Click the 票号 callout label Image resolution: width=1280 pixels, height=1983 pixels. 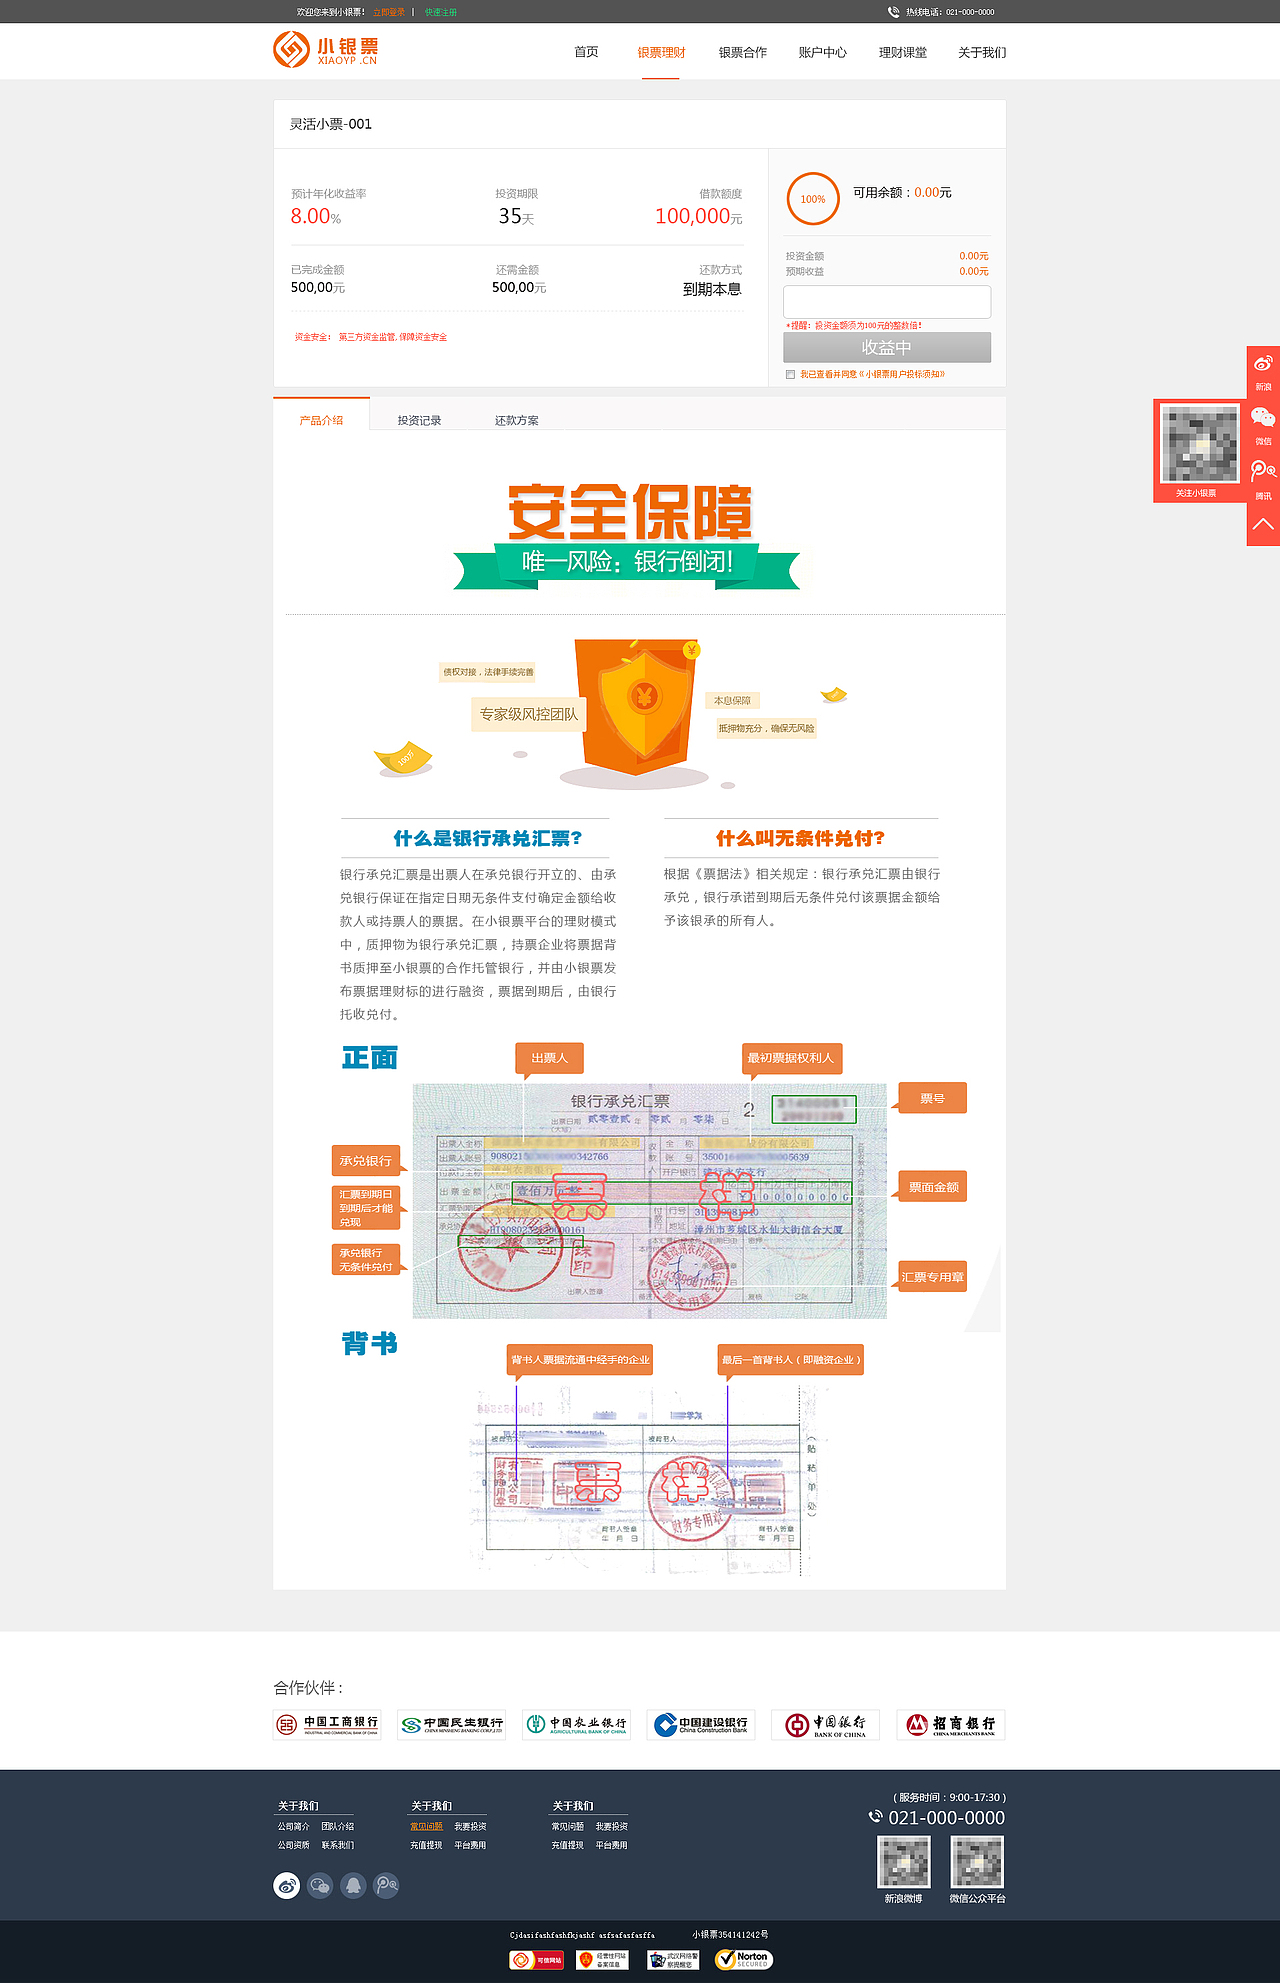tap(932, 1098)
